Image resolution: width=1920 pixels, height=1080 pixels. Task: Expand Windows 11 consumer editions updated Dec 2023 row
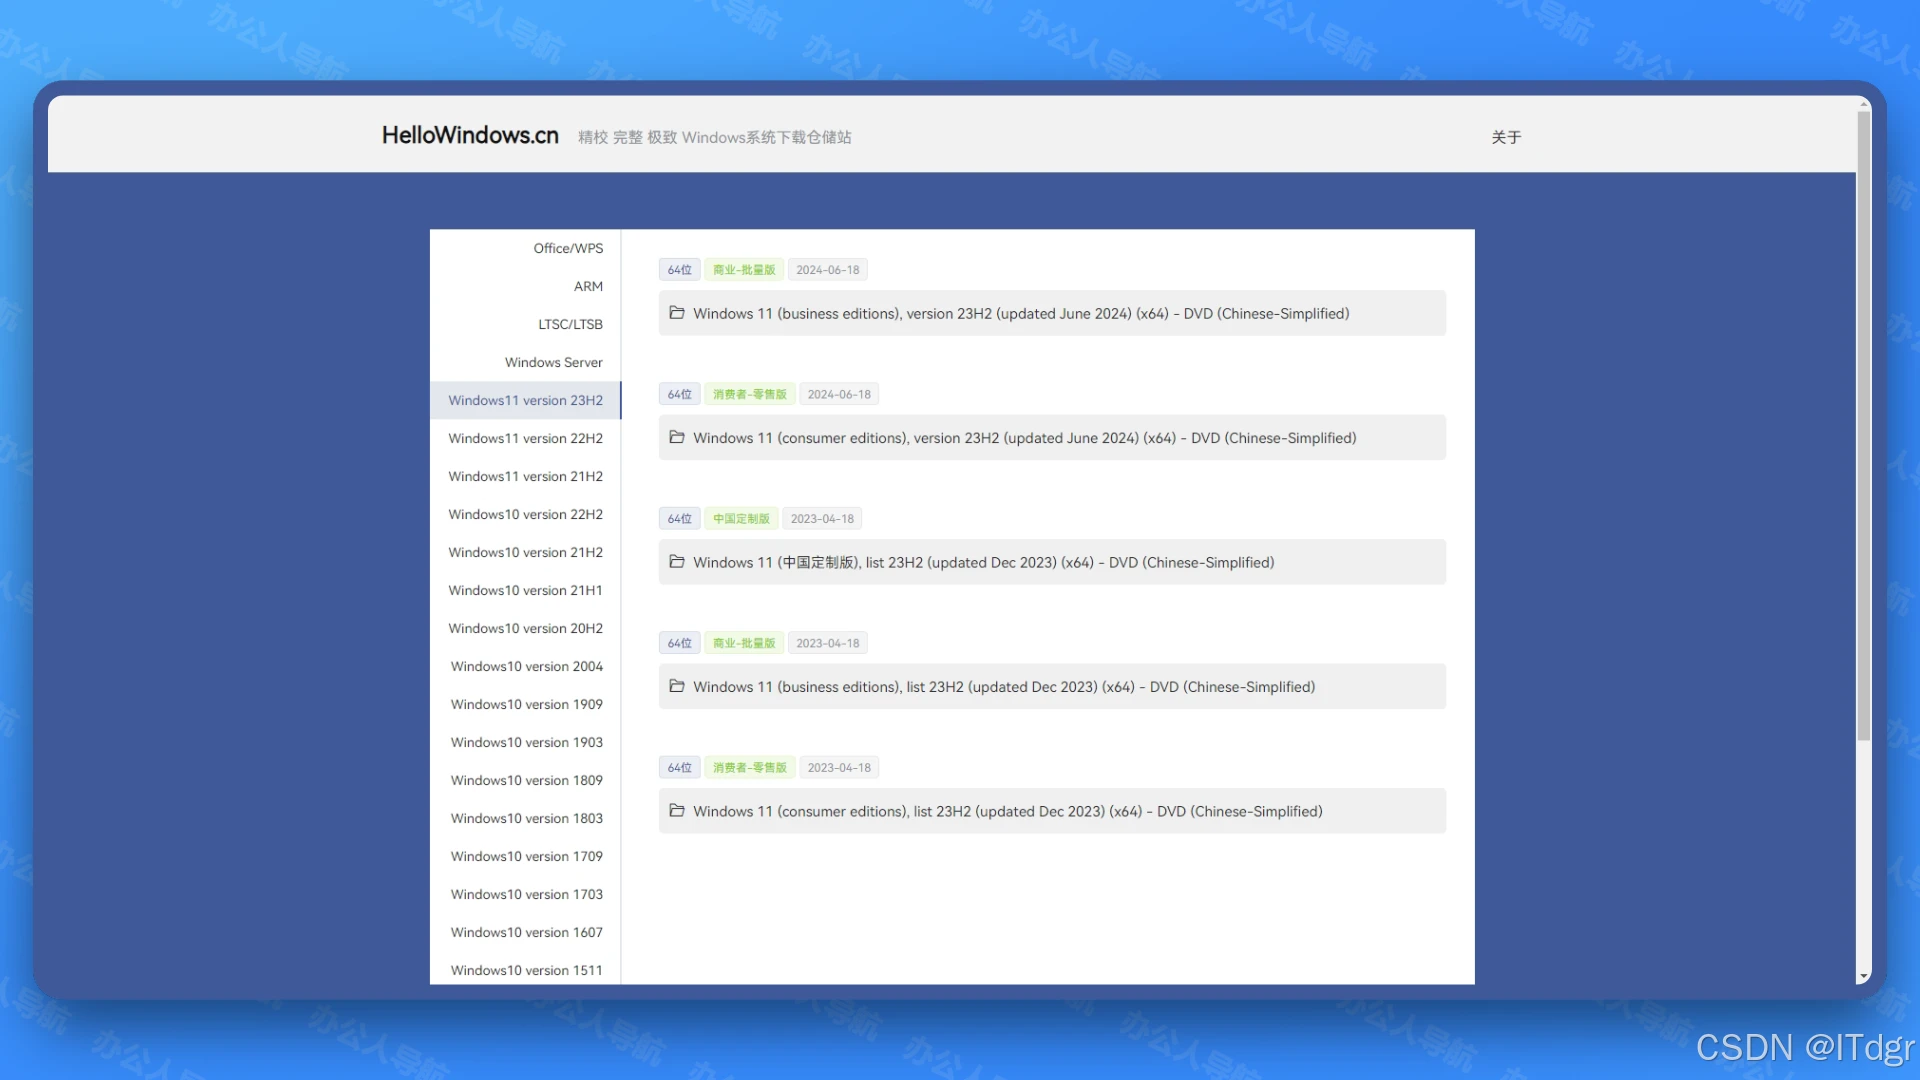tap(1052, 811)
